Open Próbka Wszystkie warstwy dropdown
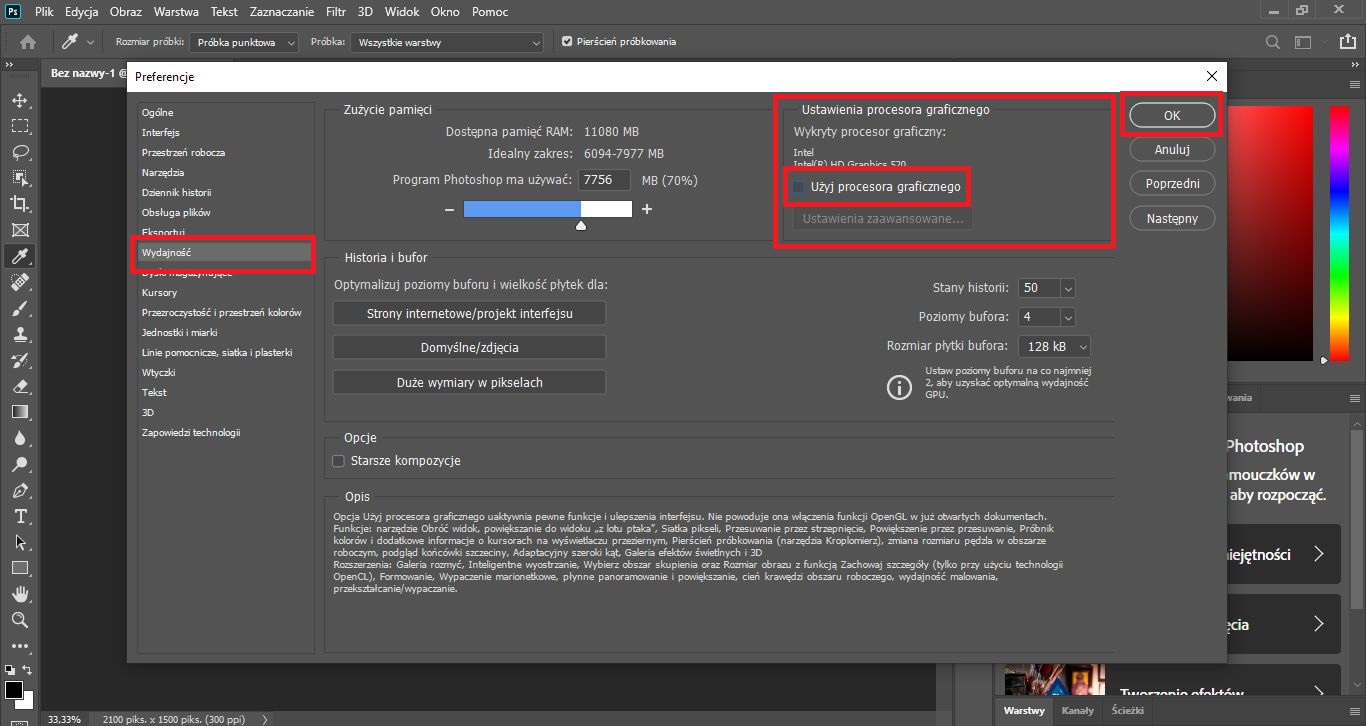Screen dimensions: 1366x726 [447, 42]
